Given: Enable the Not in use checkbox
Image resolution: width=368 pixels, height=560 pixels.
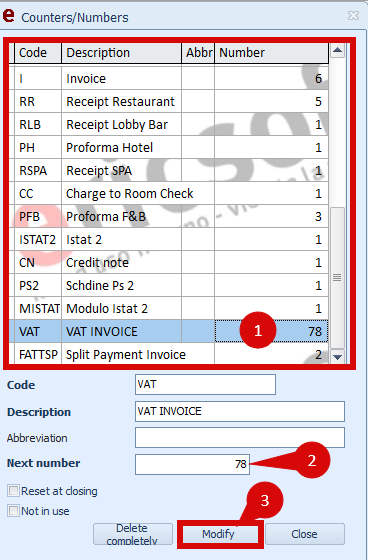Looking at the screenshot, I should point(14,511).
